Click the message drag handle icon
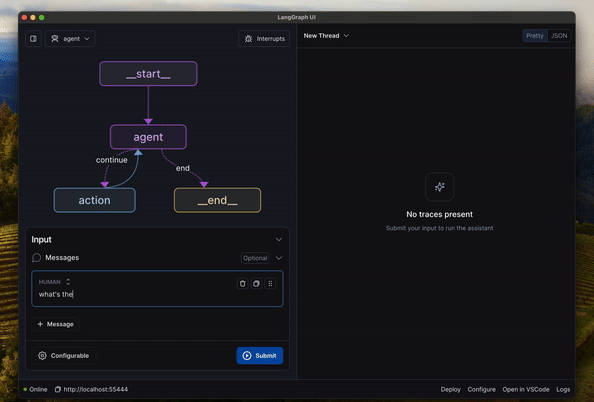The width and height of the screenshot is (594, 402). (x=270, y=283)
